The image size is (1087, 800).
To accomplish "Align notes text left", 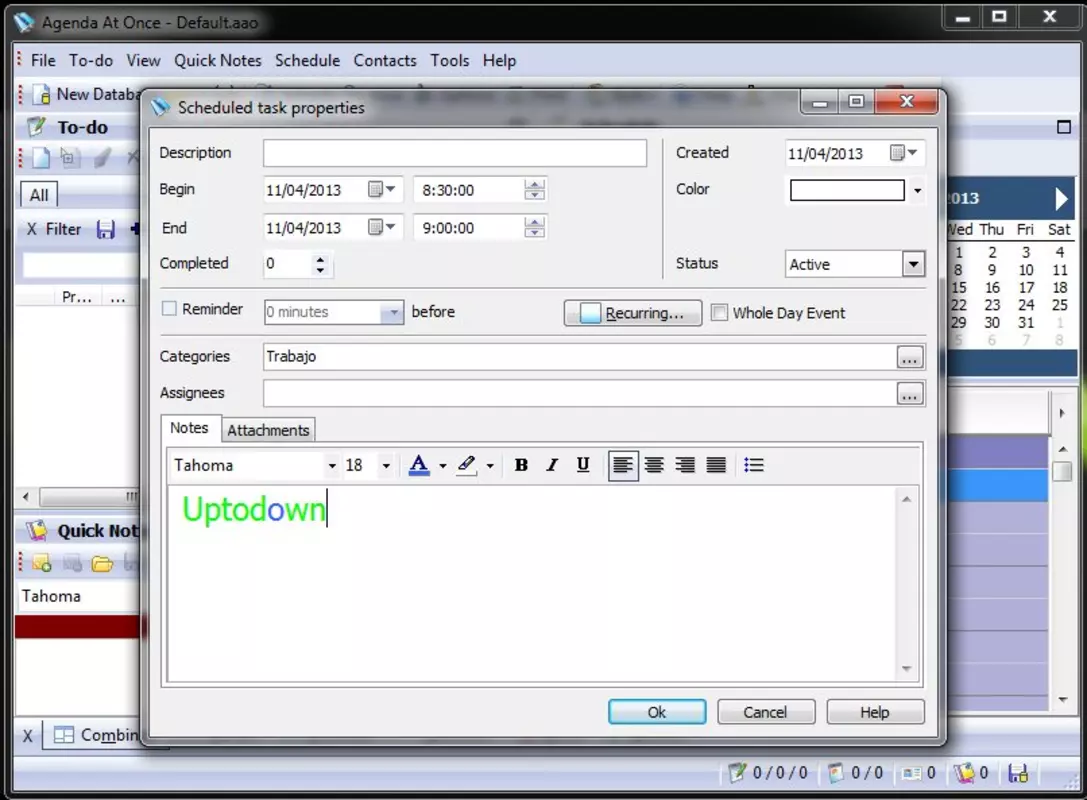I will [x=623, y=465].
